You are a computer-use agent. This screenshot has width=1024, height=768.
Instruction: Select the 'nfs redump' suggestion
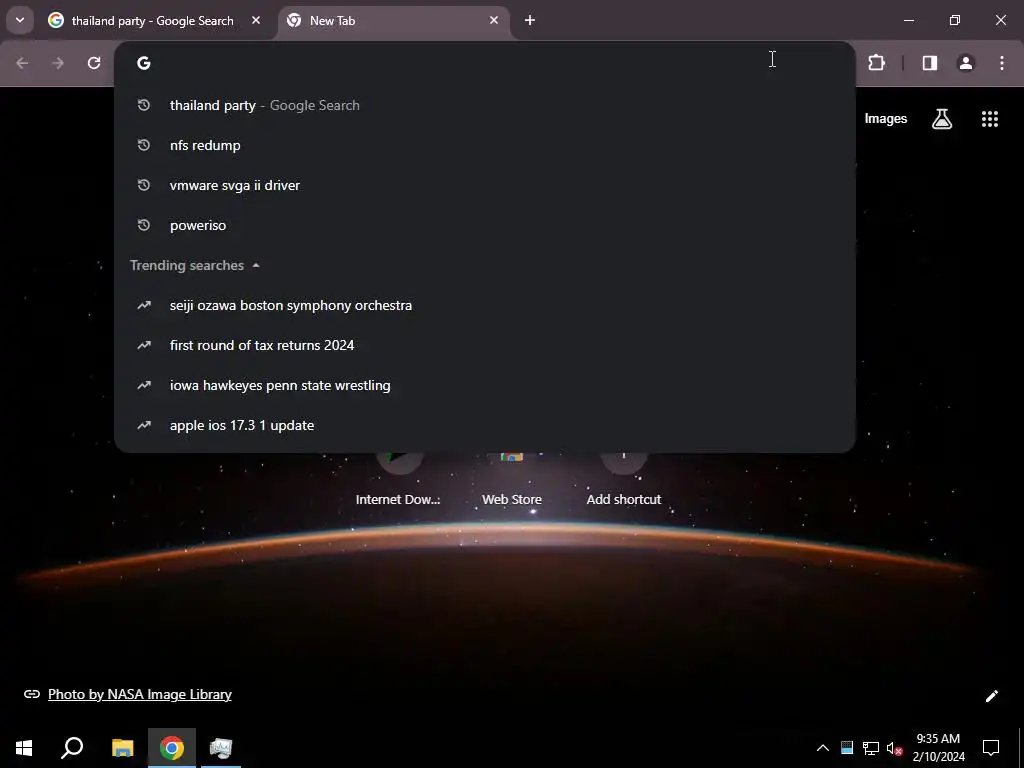coord(485,145)
